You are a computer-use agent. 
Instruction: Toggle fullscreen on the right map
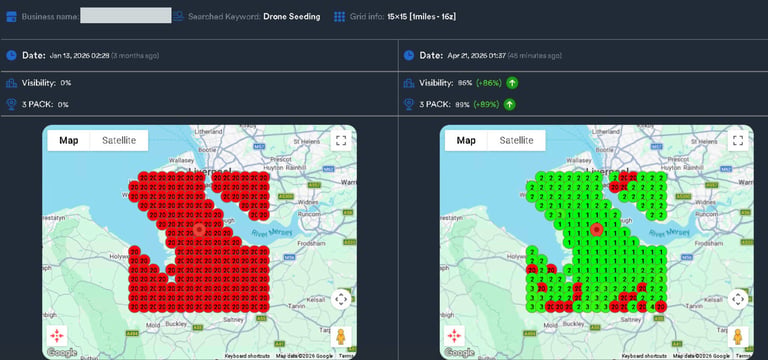point(738,141)
